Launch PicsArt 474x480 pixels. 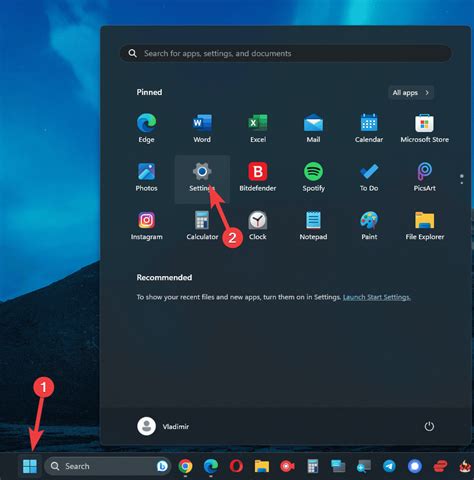(424, 177)
